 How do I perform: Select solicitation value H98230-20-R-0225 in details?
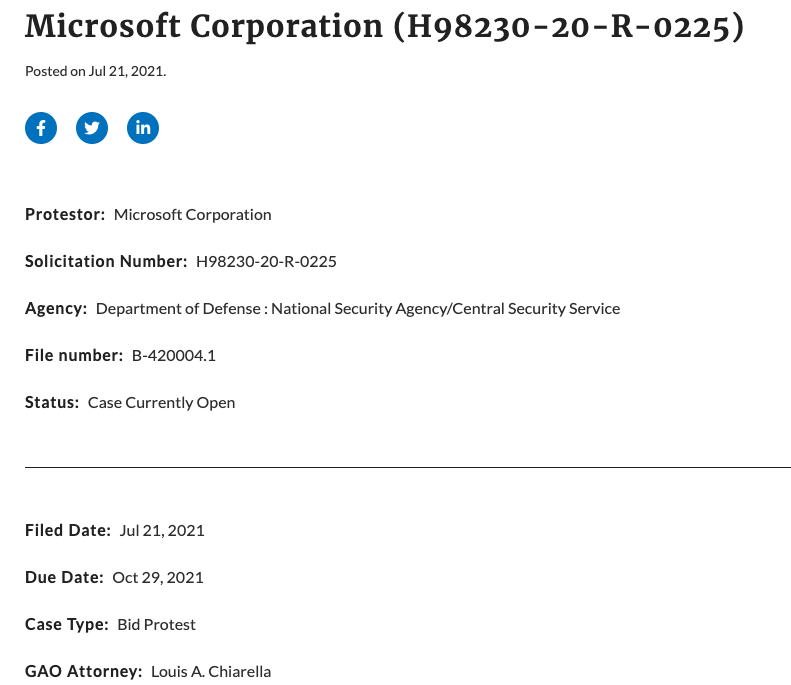pyautogui.click(x=266, y=262)
